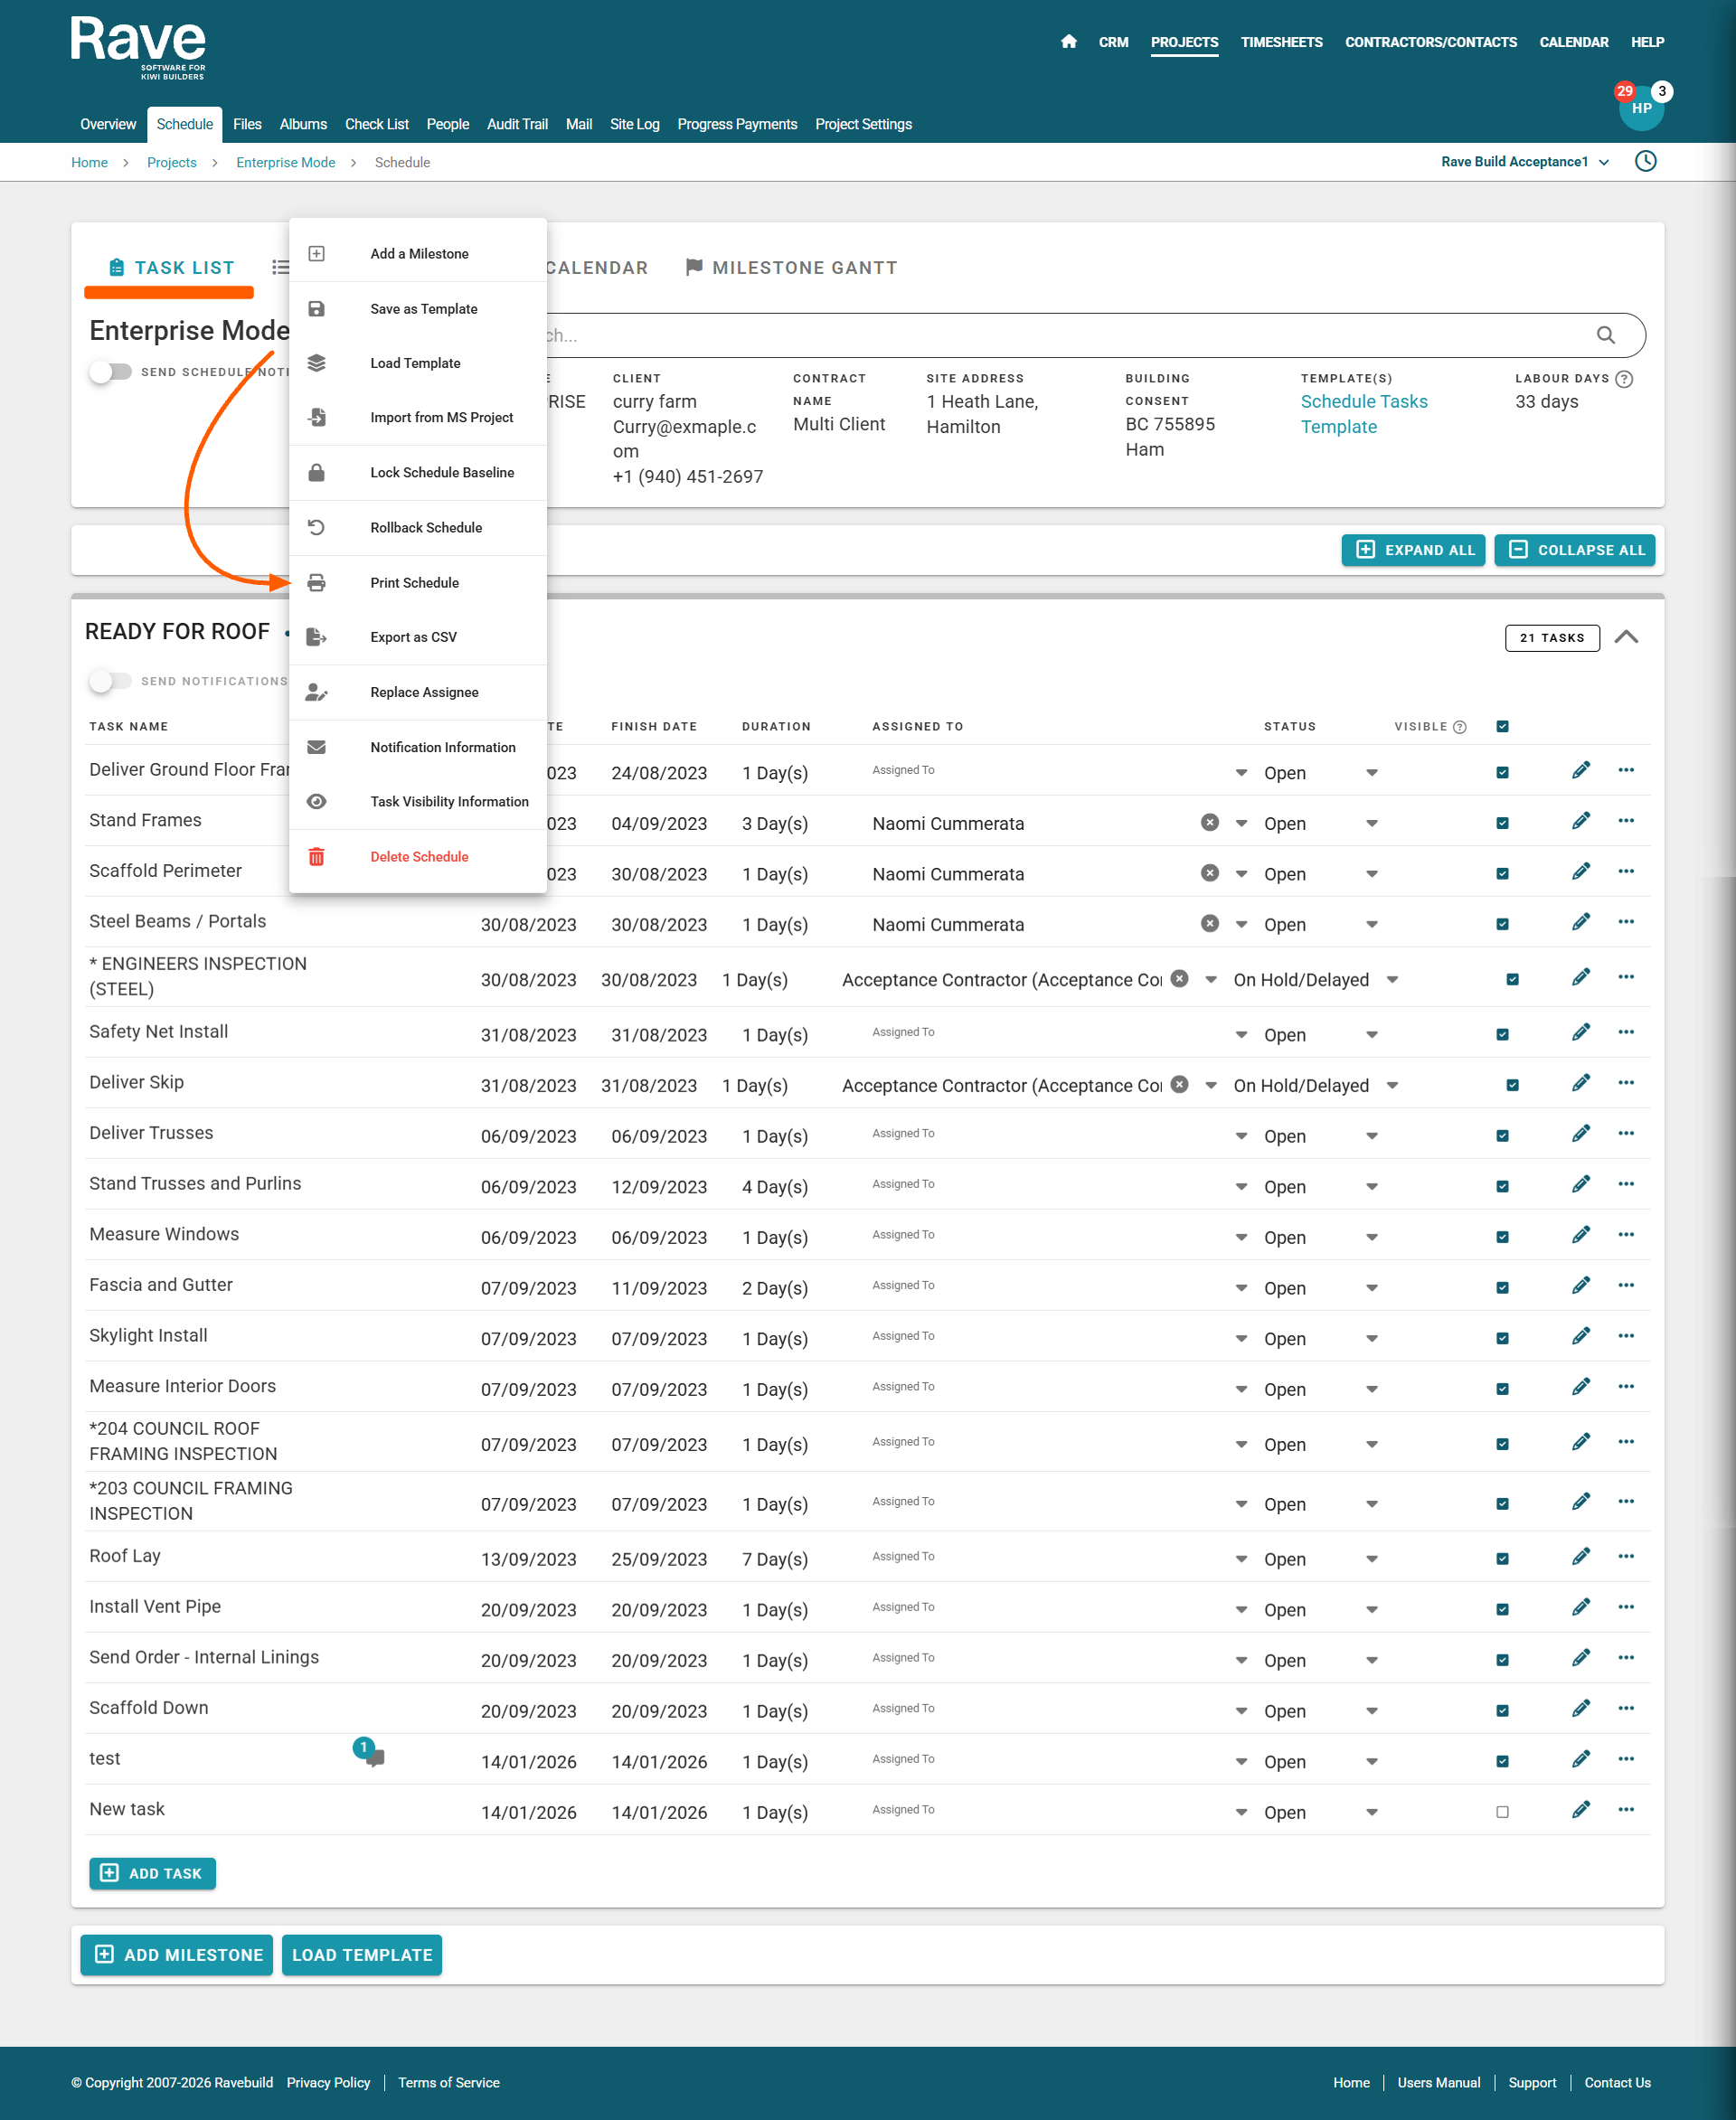Screen dimensions: 1736x2120
Task: Uncheck the visible column header checkbox
Action: (1502, 727)
